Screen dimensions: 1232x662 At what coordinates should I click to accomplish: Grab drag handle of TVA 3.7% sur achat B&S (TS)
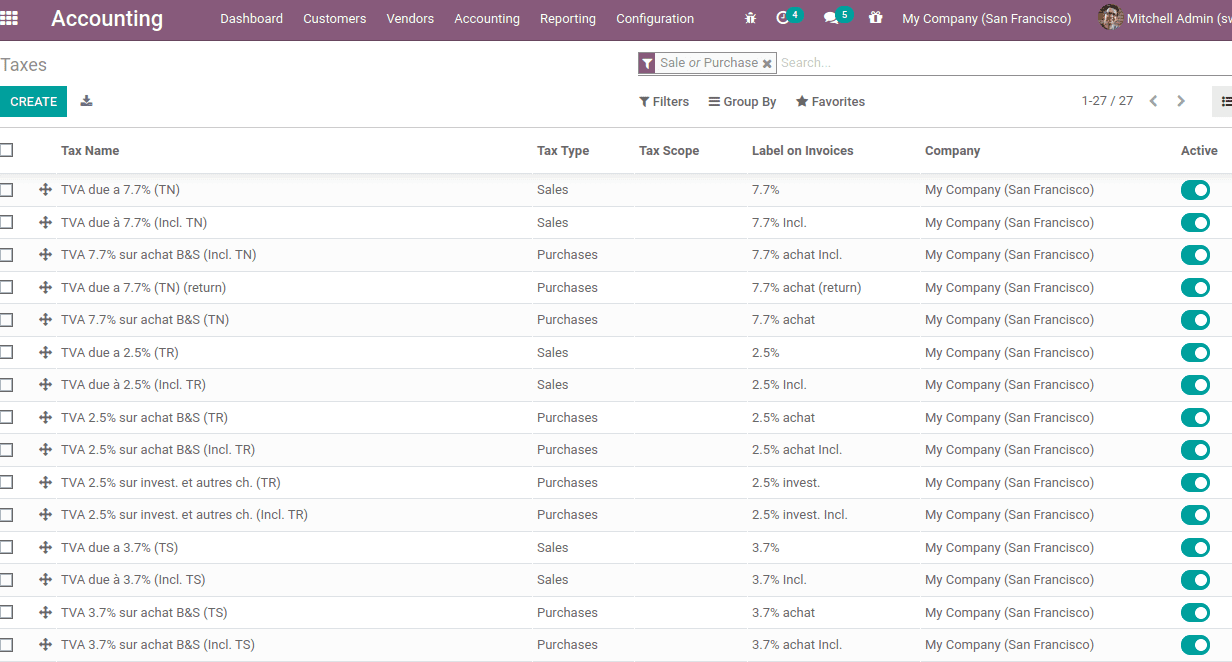(x=45, y=612)
